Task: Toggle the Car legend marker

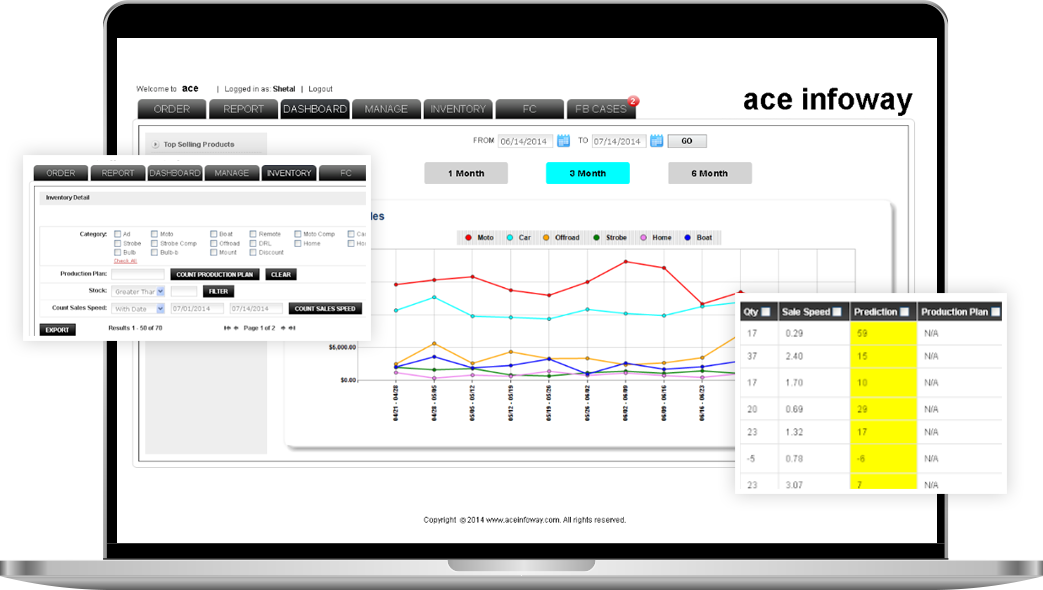Action: (510, 237)
